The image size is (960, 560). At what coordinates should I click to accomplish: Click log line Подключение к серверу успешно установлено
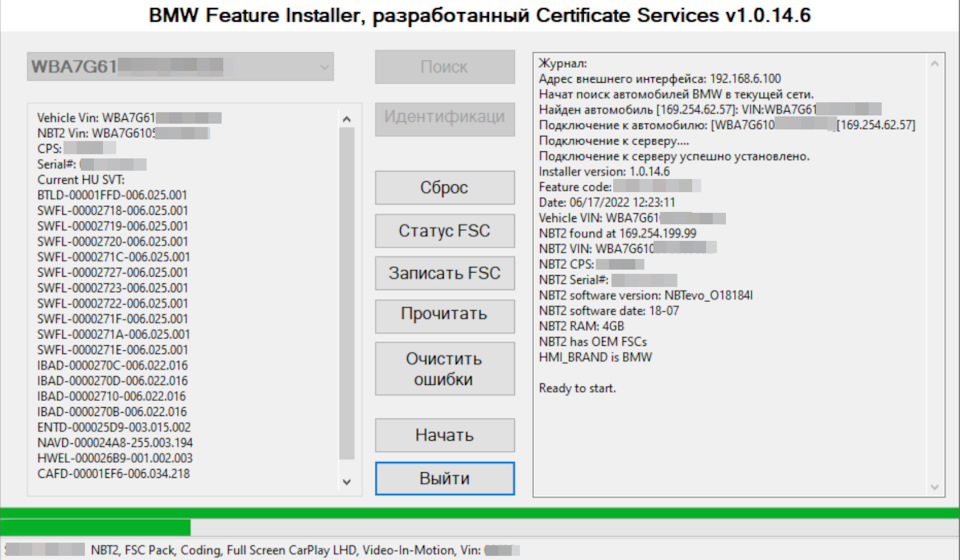tap(674, 156)
